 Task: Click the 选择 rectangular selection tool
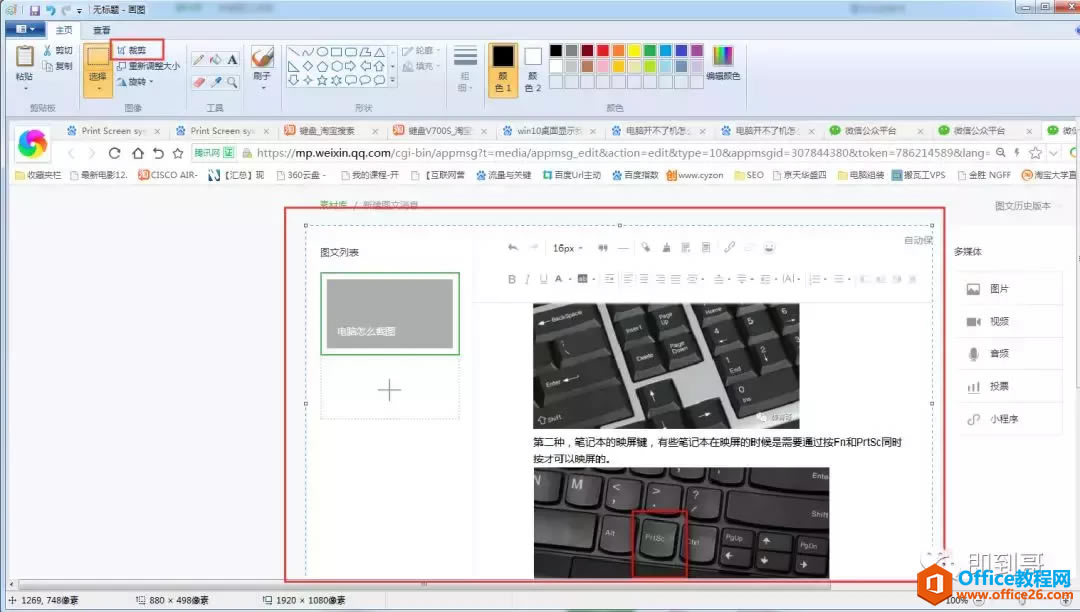98,58
